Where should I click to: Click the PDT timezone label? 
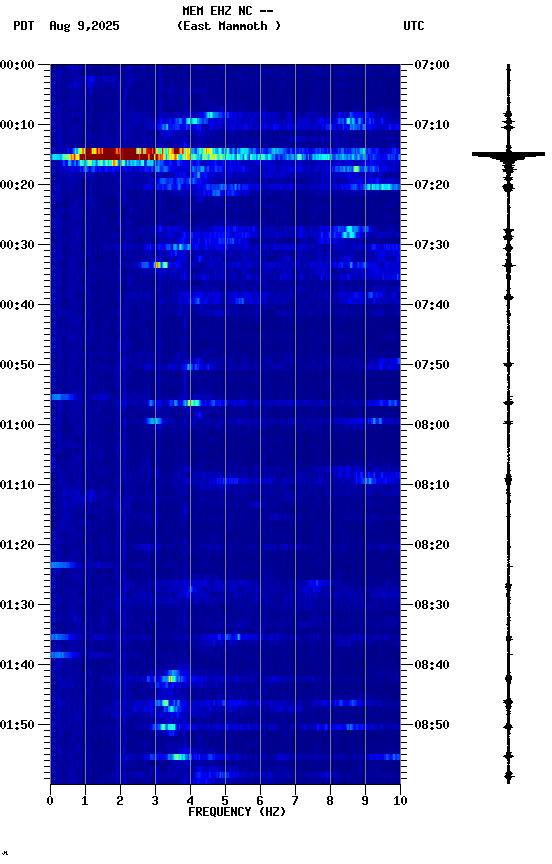tap(24, 26)
